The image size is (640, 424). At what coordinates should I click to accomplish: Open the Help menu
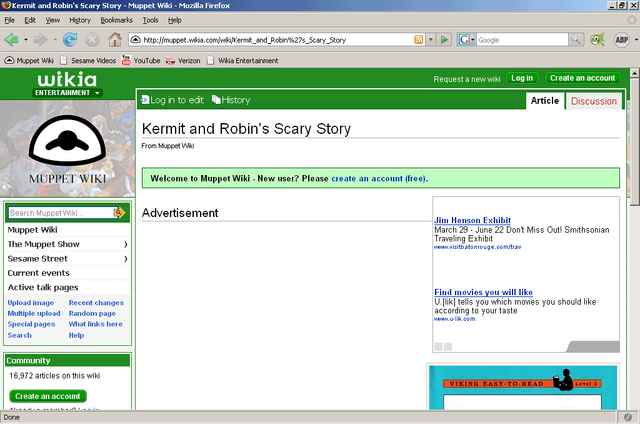pos(175,20)
